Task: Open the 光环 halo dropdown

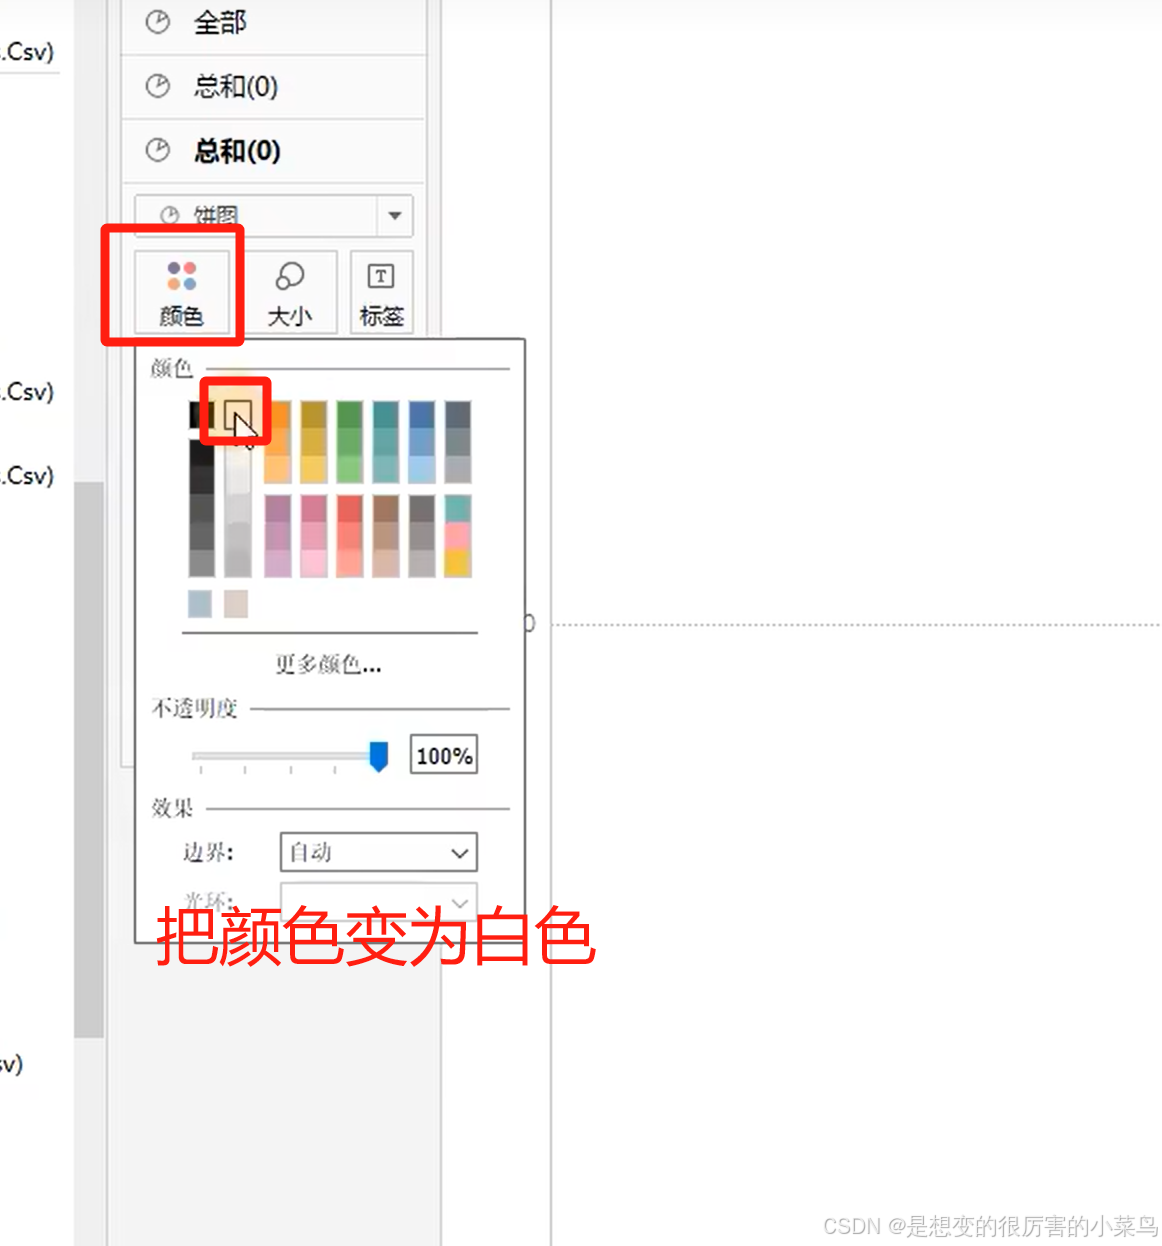Action: [378, 902]
